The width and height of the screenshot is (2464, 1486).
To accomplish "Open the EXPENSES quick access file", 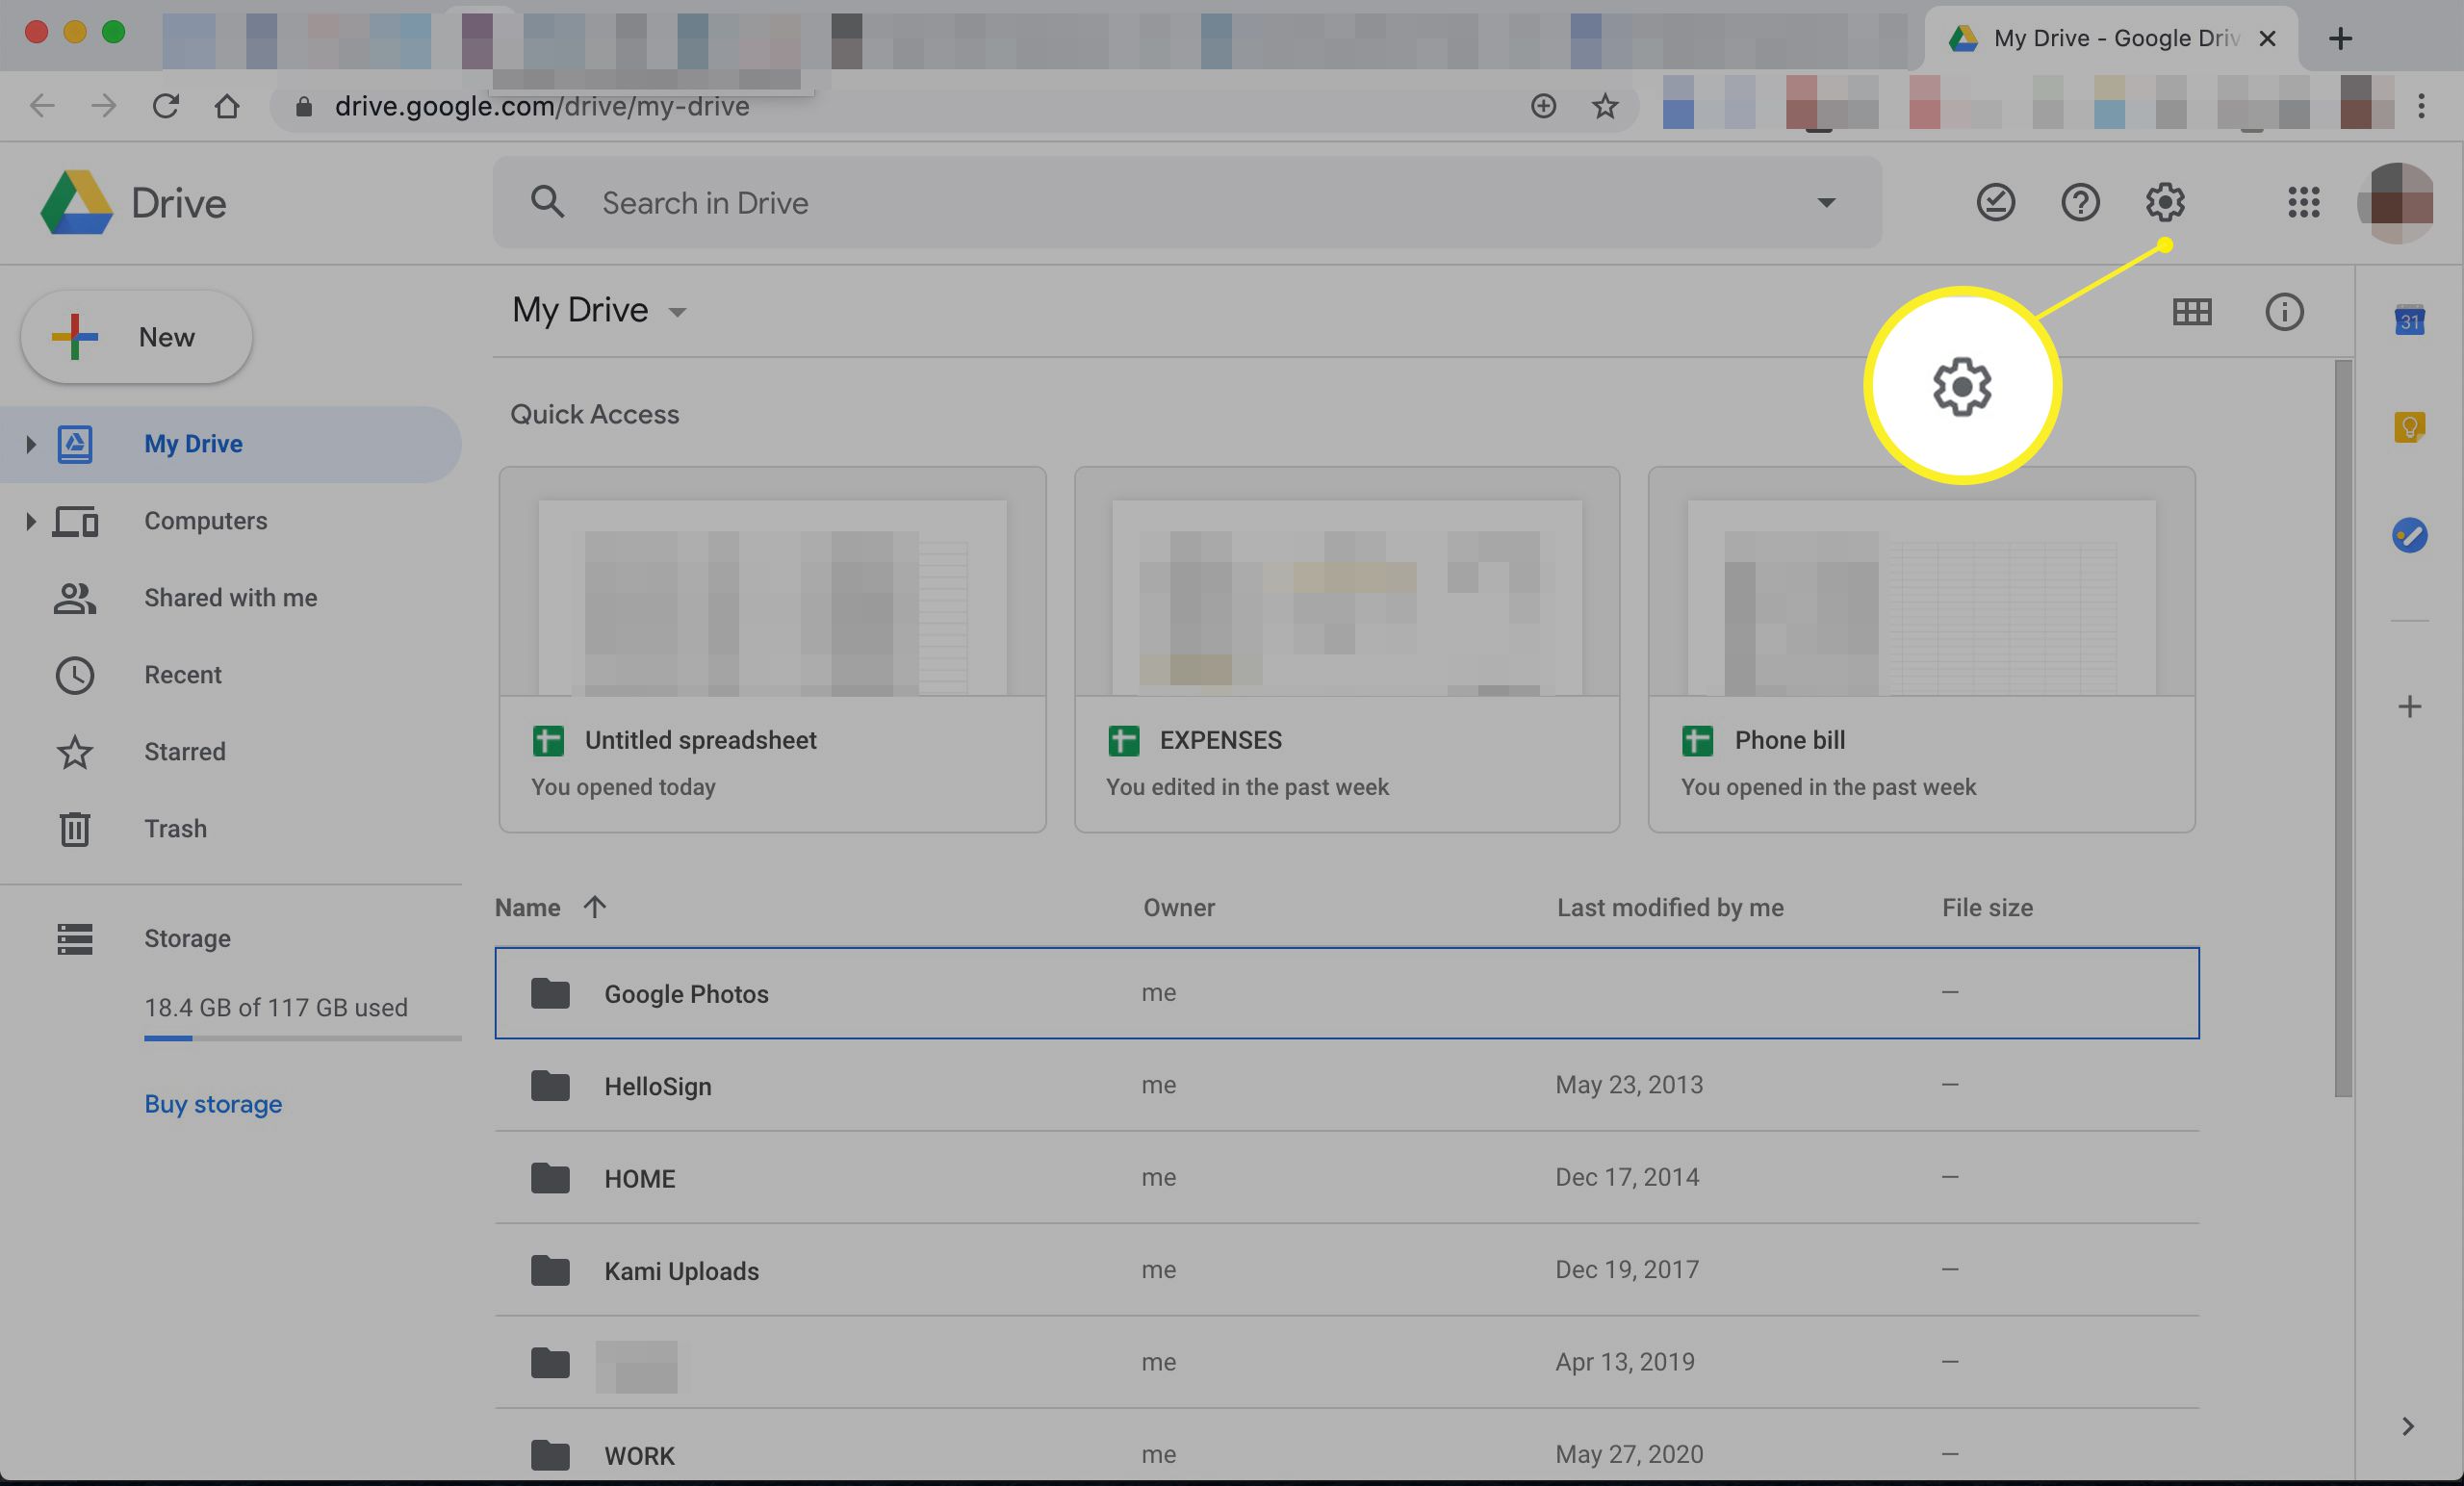I will point(1347,648).
